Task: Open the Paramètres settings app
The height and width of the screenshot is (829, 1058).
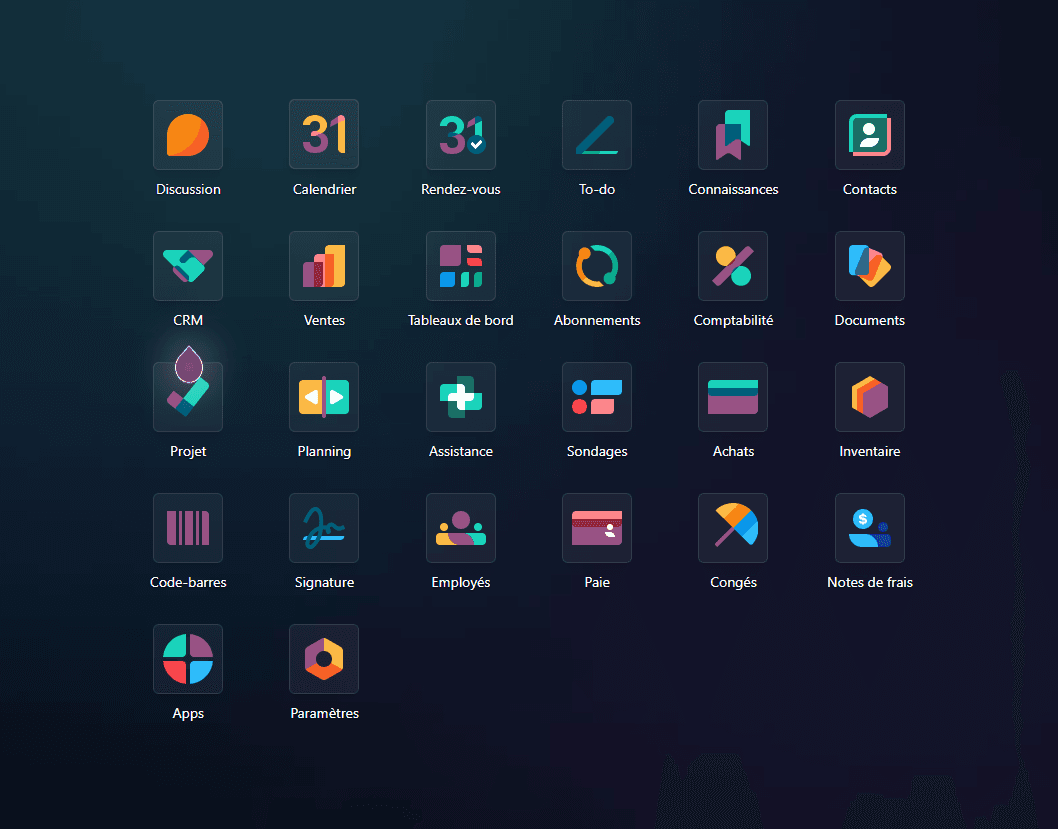Action: coord(324,659)
